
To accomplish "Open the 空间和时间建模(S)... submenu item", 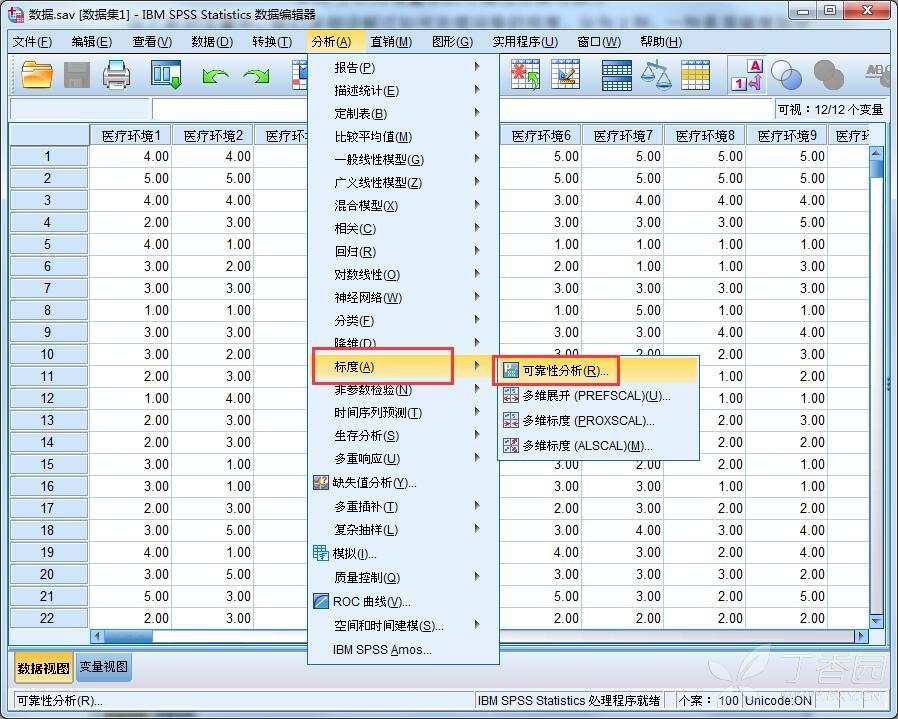I will coord(404,626).
